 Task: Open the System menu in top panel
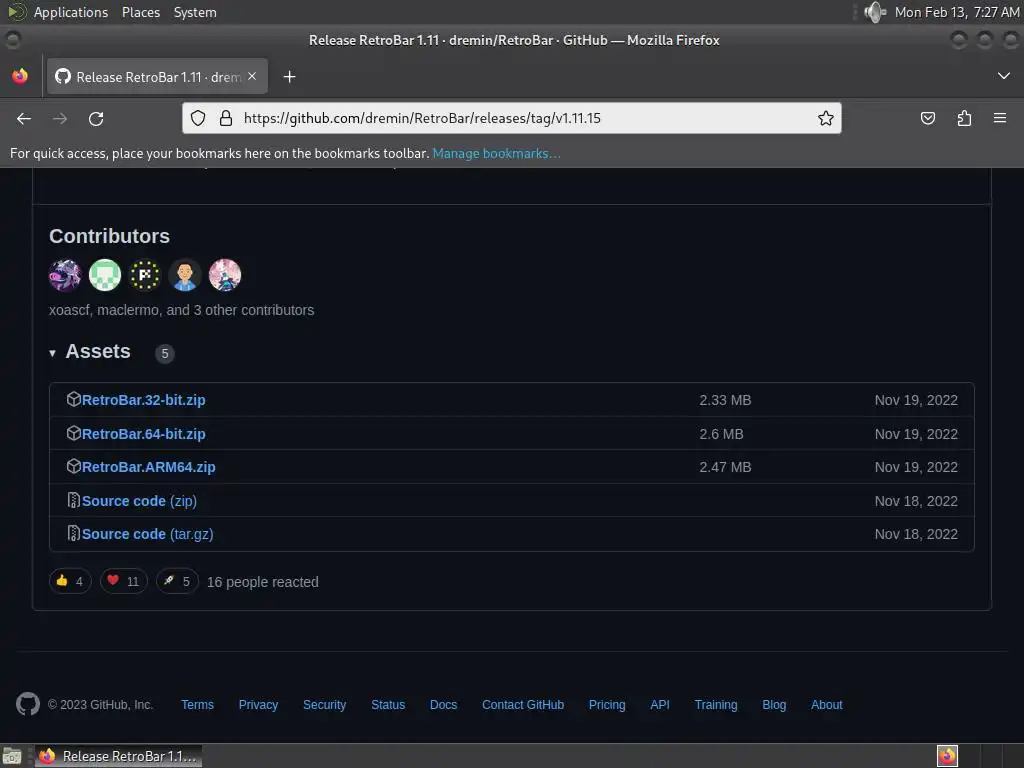tap(195, 12)
